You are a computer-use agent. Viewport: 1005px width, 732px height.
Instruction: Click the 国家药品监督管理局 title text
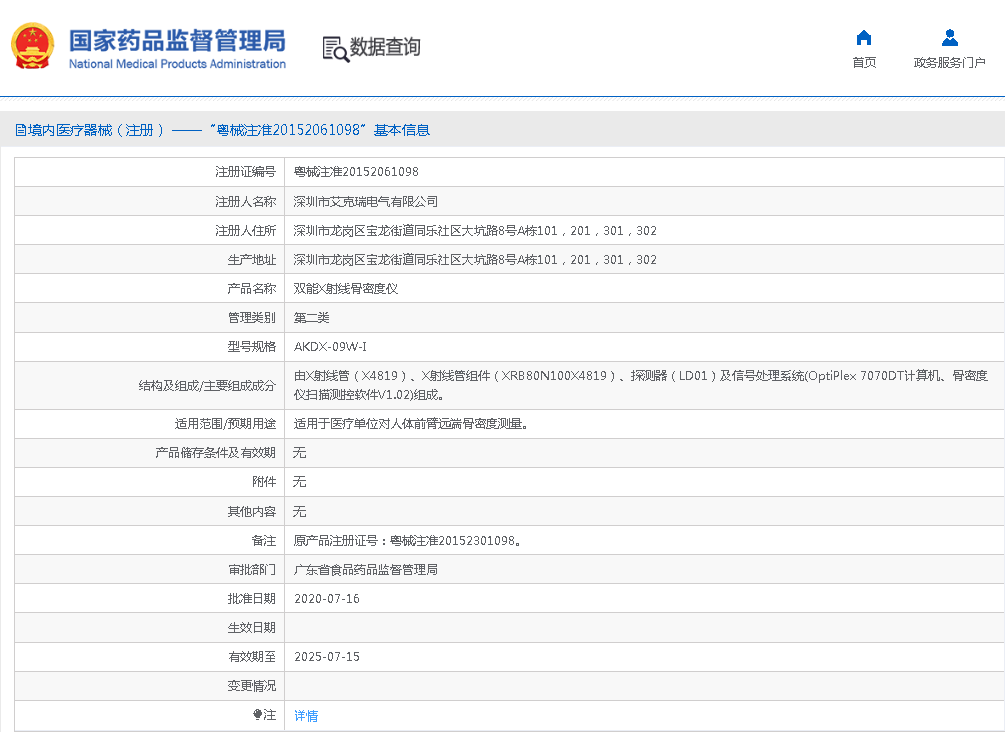177,40
